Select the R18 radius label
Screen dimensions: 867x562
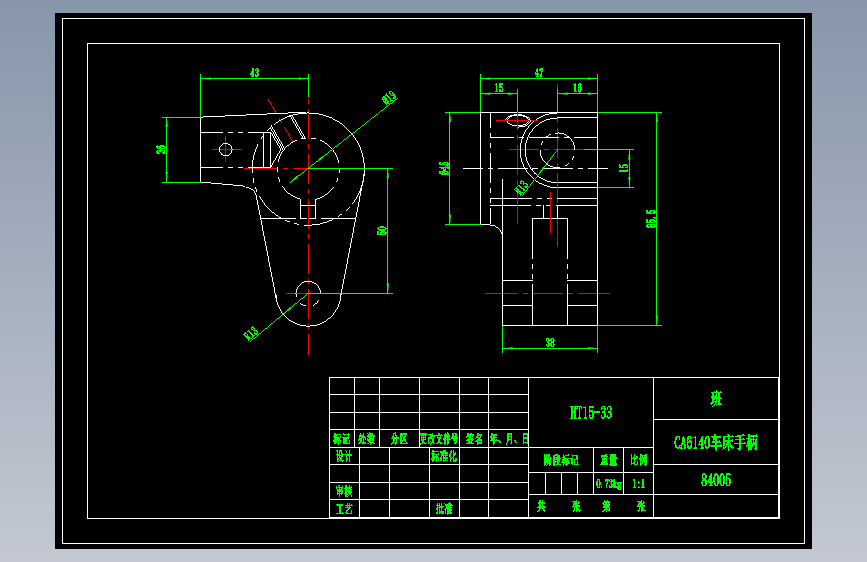[x=251, y=334]
